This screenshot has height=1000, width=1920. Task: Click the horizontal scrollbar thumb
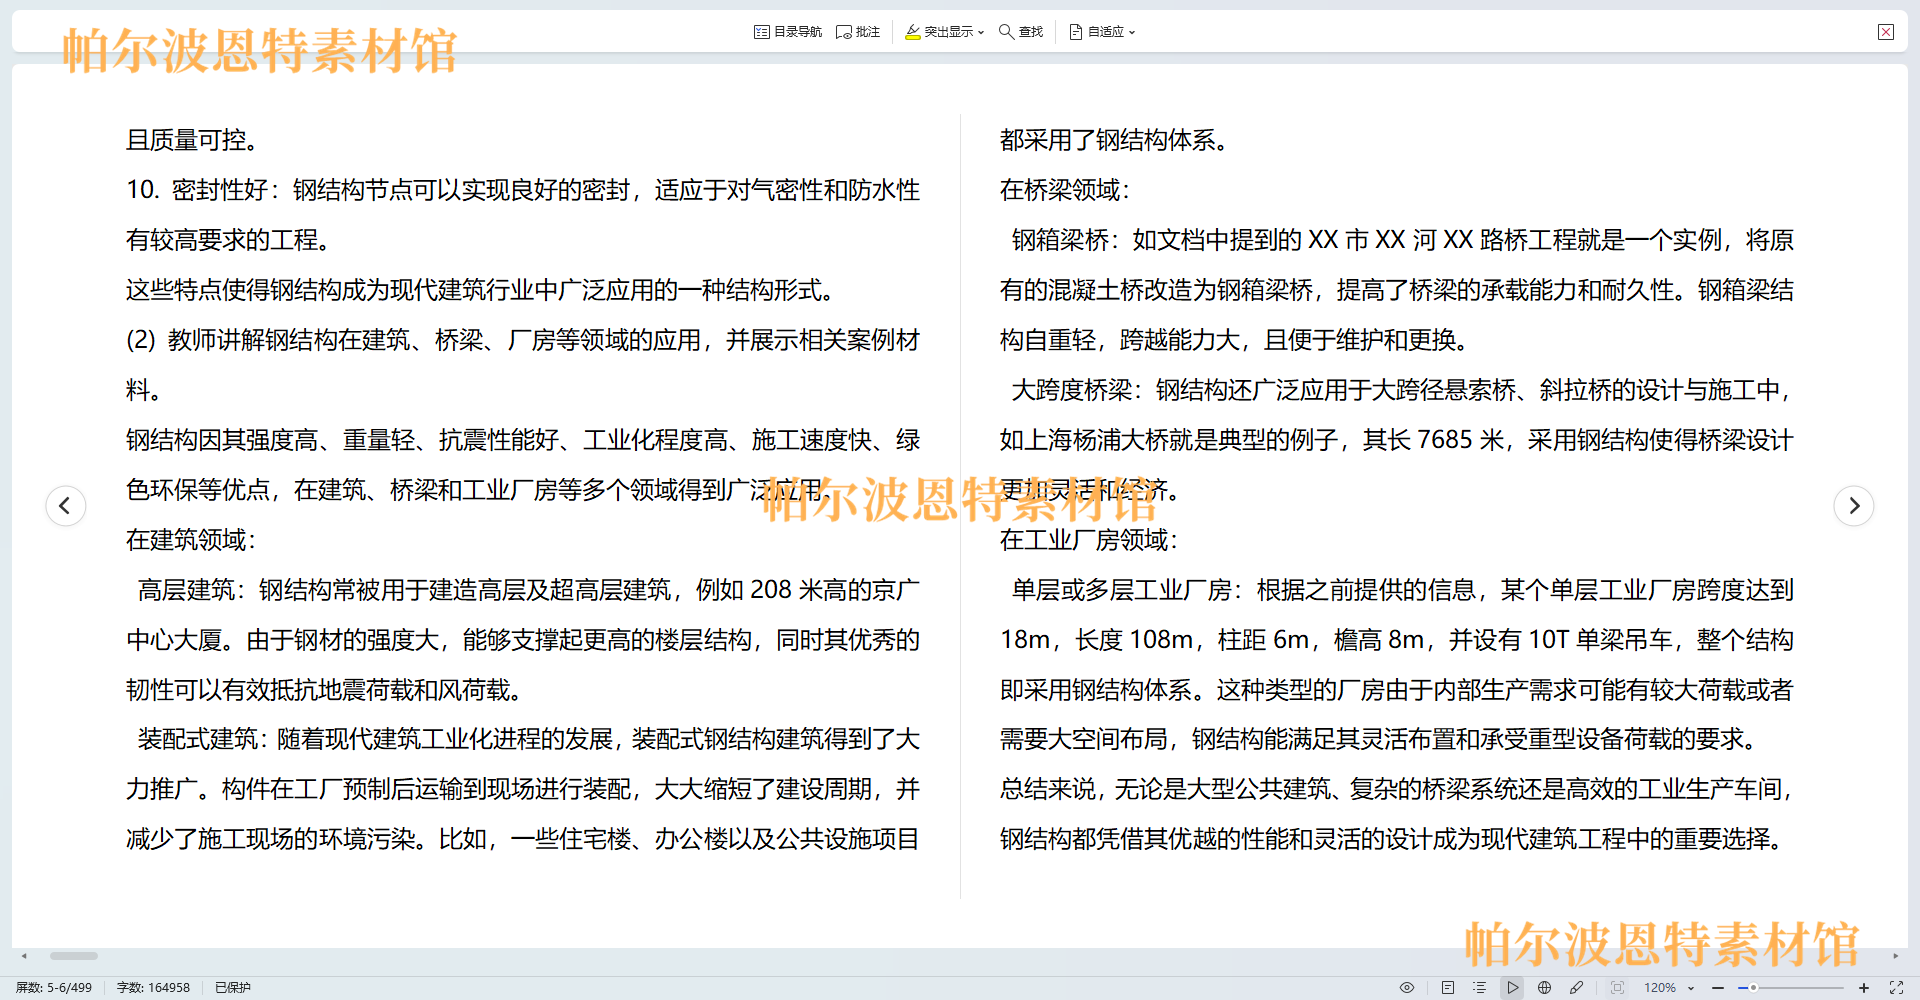74,956
